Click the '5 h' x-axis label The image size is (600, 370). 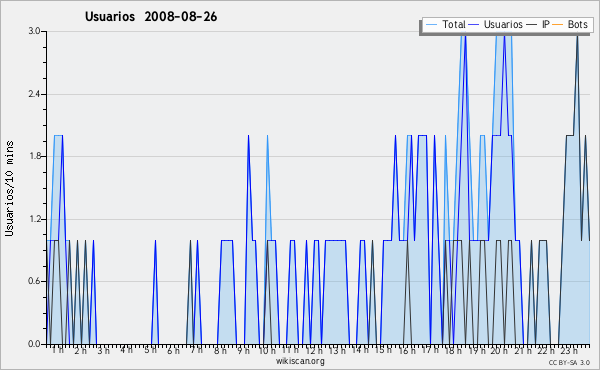click(150, 350)
